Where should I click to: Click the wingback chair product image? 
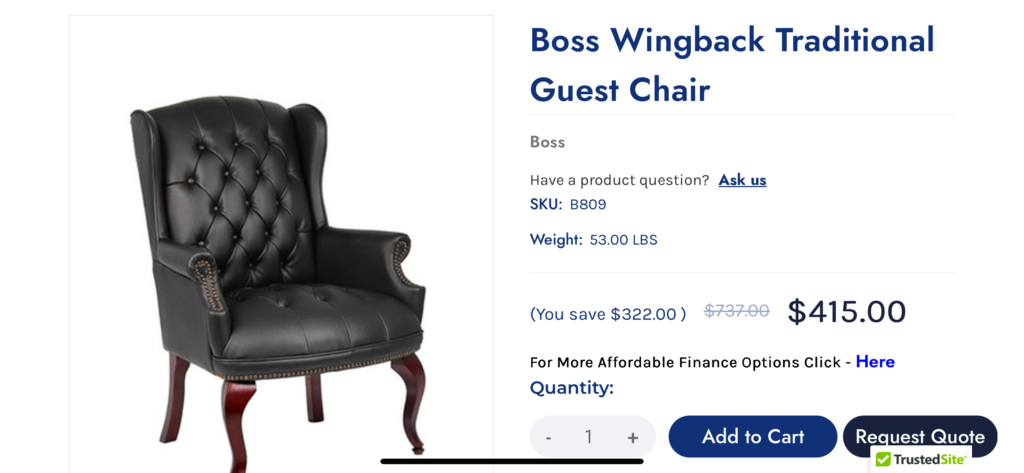[282, 270]
